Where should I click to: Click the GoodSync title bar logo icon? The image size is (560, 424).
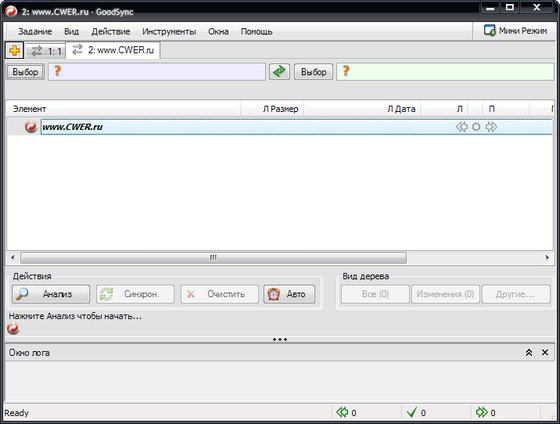coord(11,11)
